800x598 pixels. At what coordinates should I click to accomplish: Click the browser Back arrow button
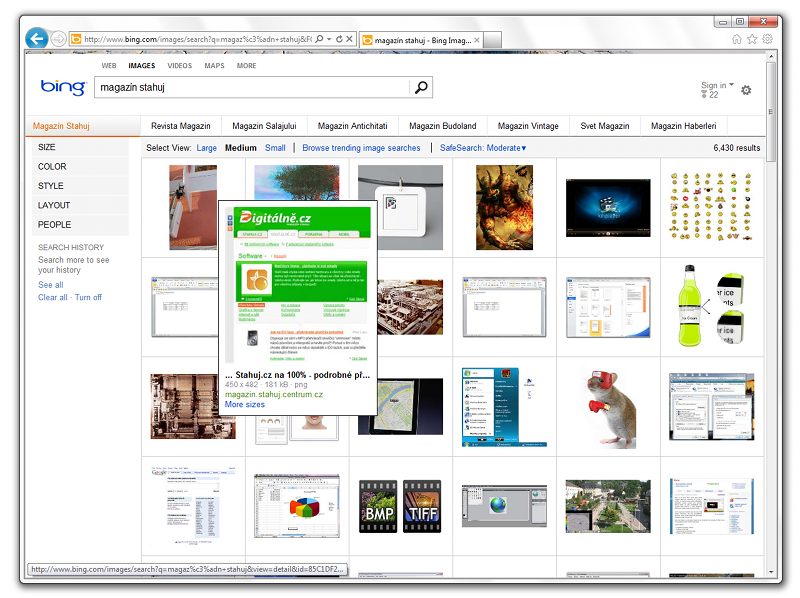(x=37, y=38)
